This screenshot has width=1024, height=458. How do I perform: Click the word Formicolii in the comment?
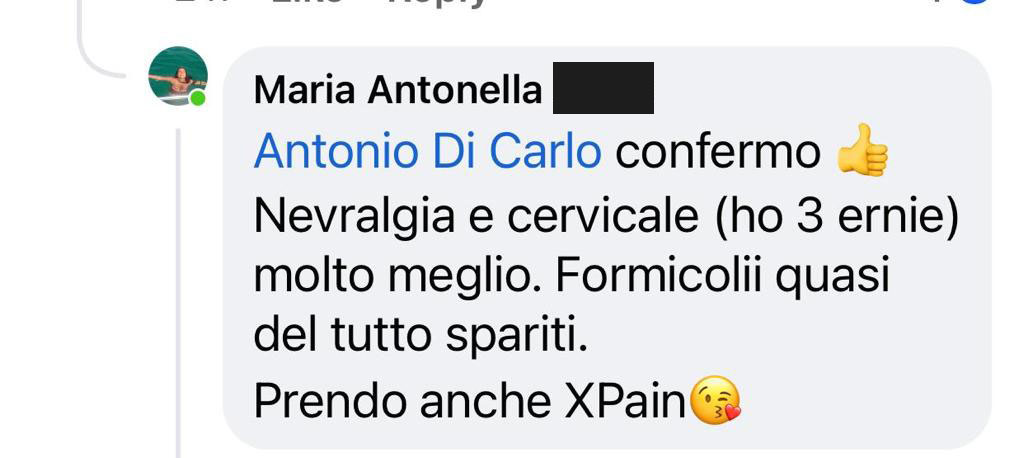pyautogui.click(x=659, y=276)
